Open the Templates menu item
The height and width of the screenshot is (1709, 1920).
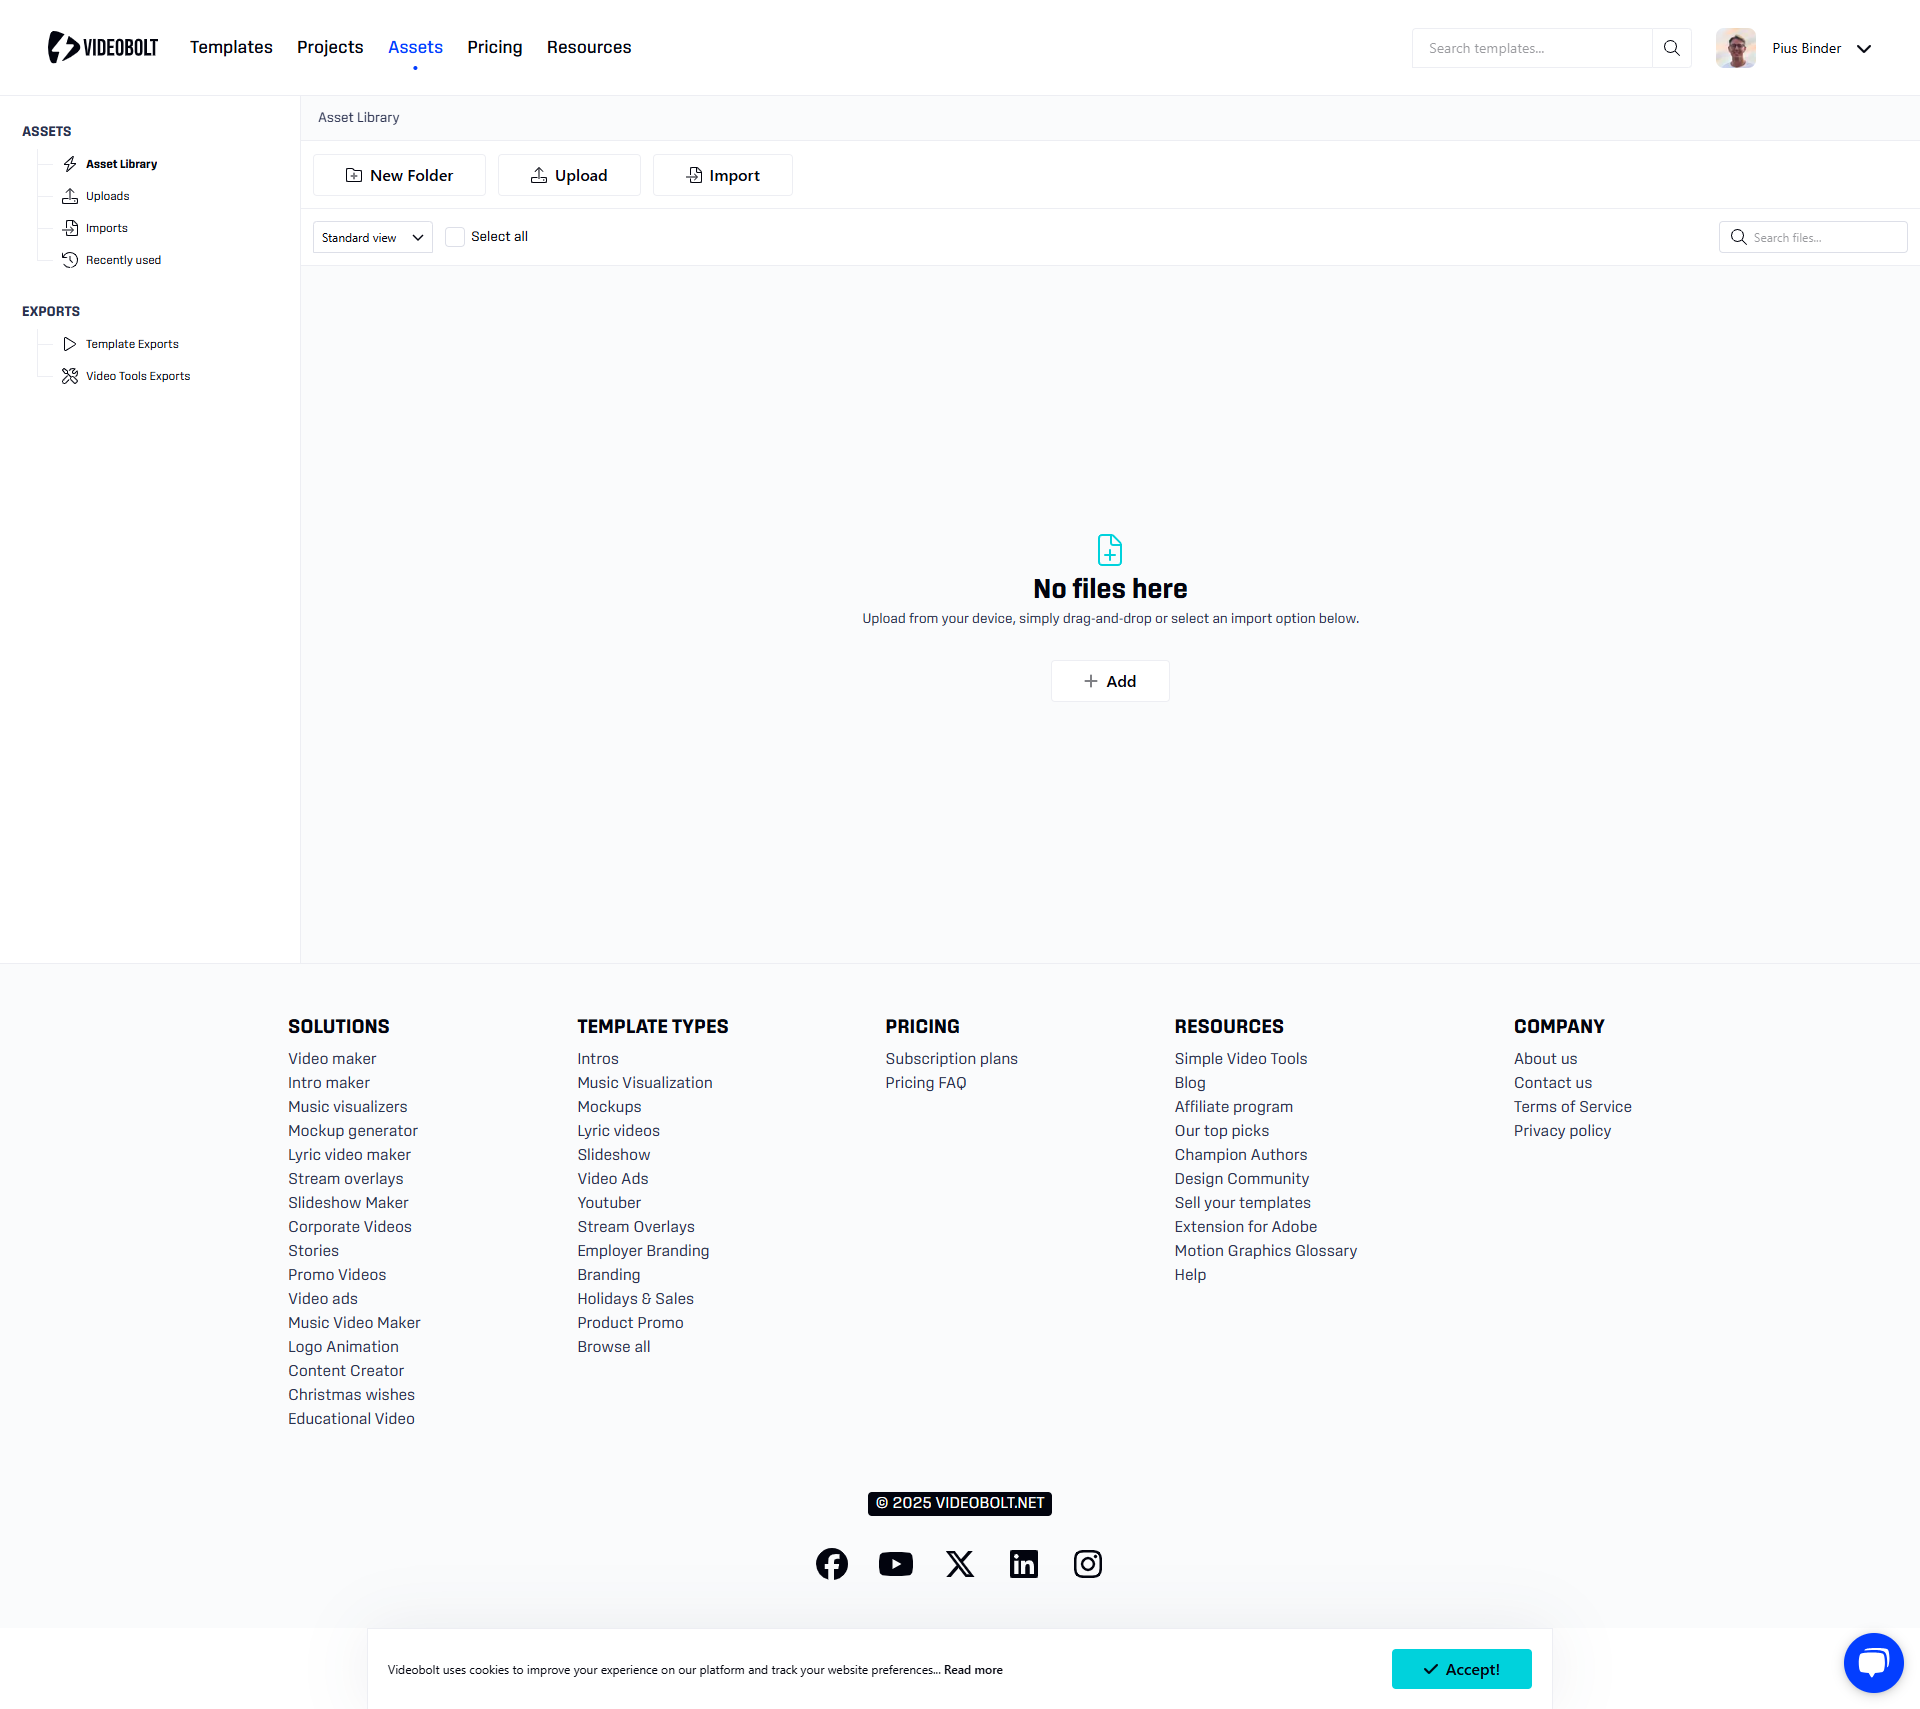(x=231, y=47)
